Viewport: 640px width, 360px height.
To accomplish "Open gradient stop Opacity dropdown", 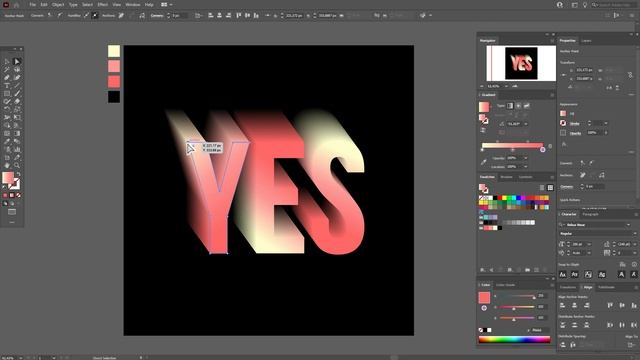I will pos(526,158).
